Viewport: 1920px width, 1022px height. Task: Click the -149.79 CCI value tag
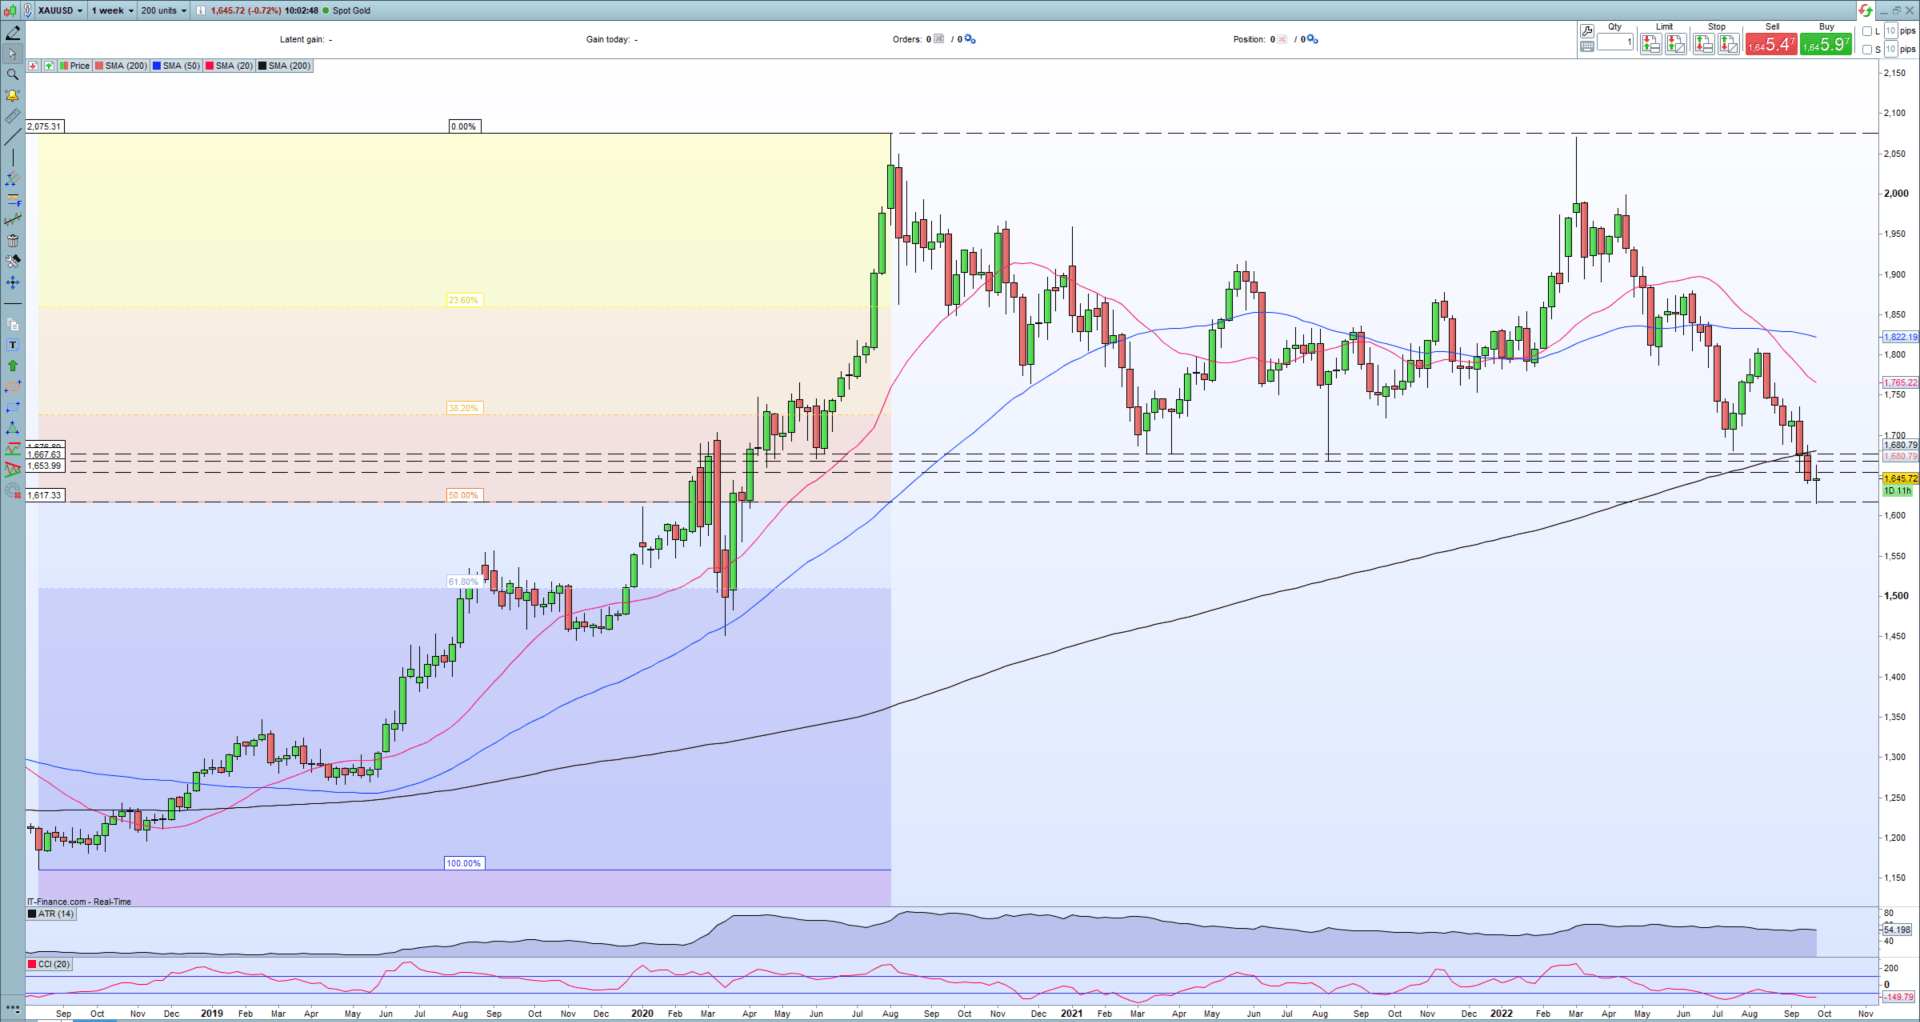1898,997
